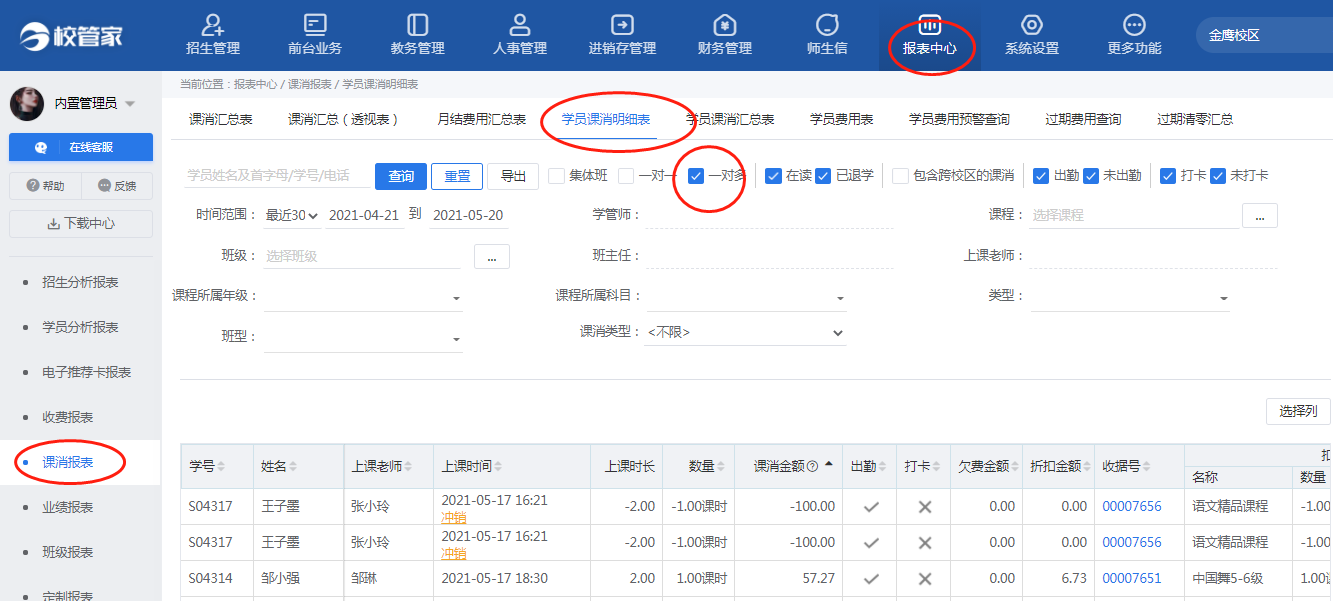Uncheck the 未打卡 checkbox

click(1218, 176)
